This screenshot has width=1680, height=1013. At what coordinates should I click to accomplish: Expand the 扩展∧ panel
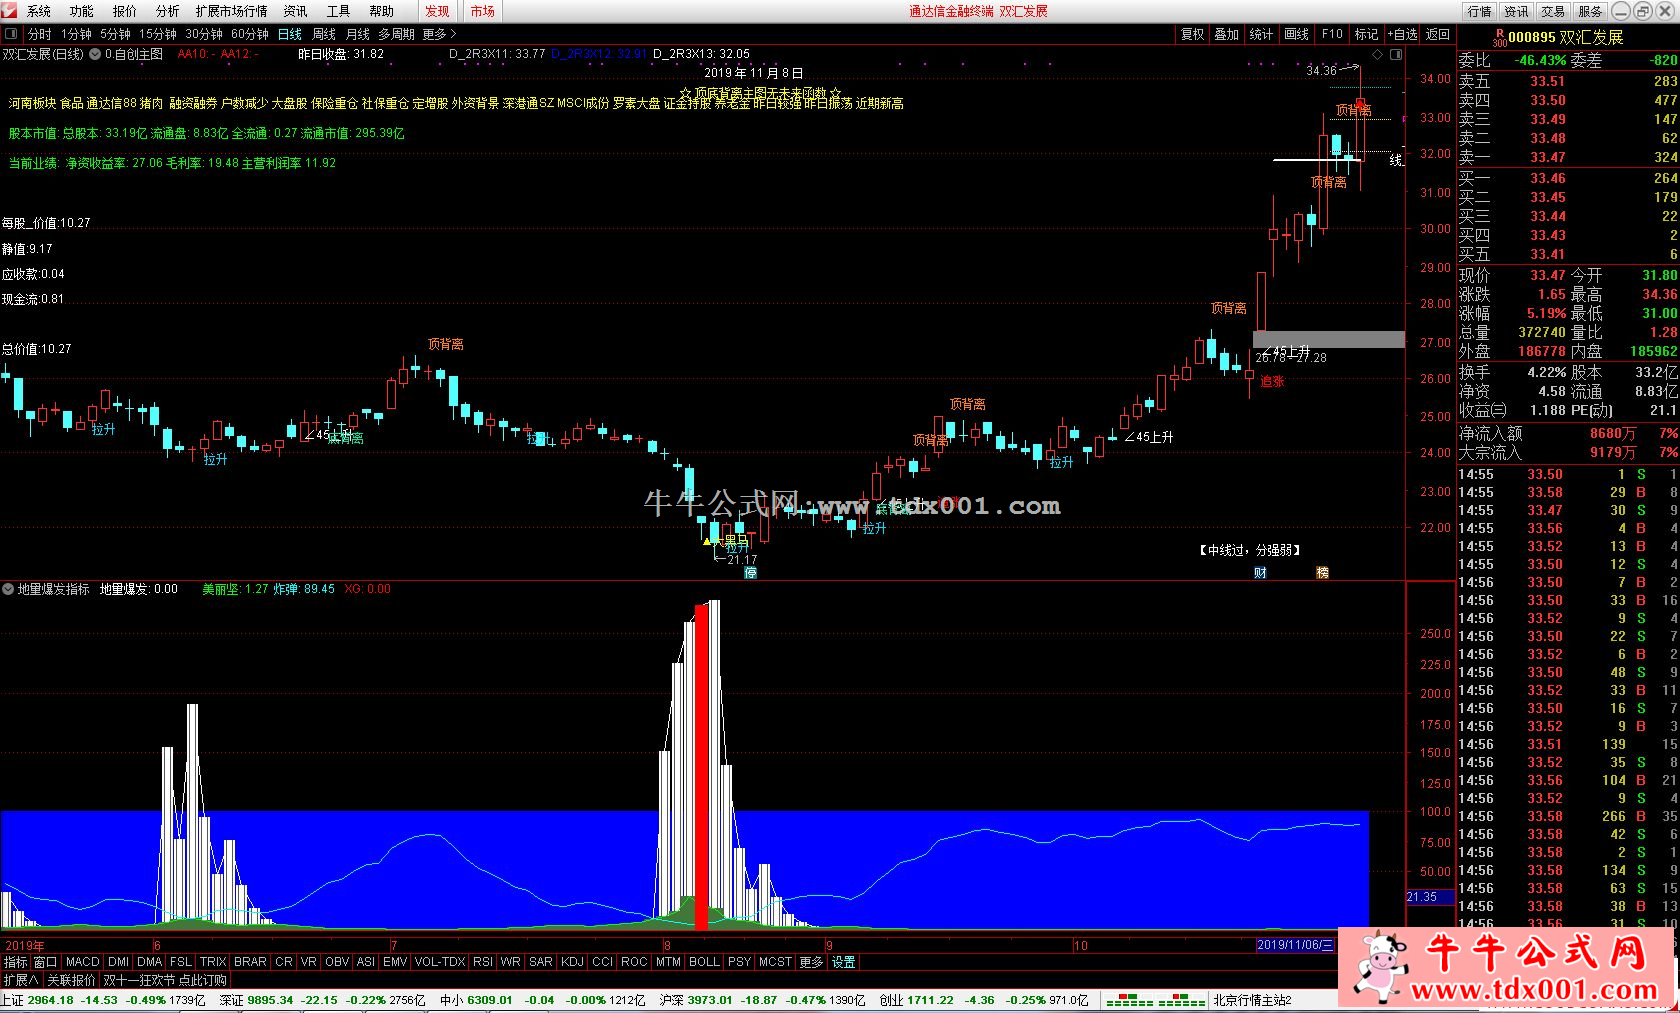20,980
